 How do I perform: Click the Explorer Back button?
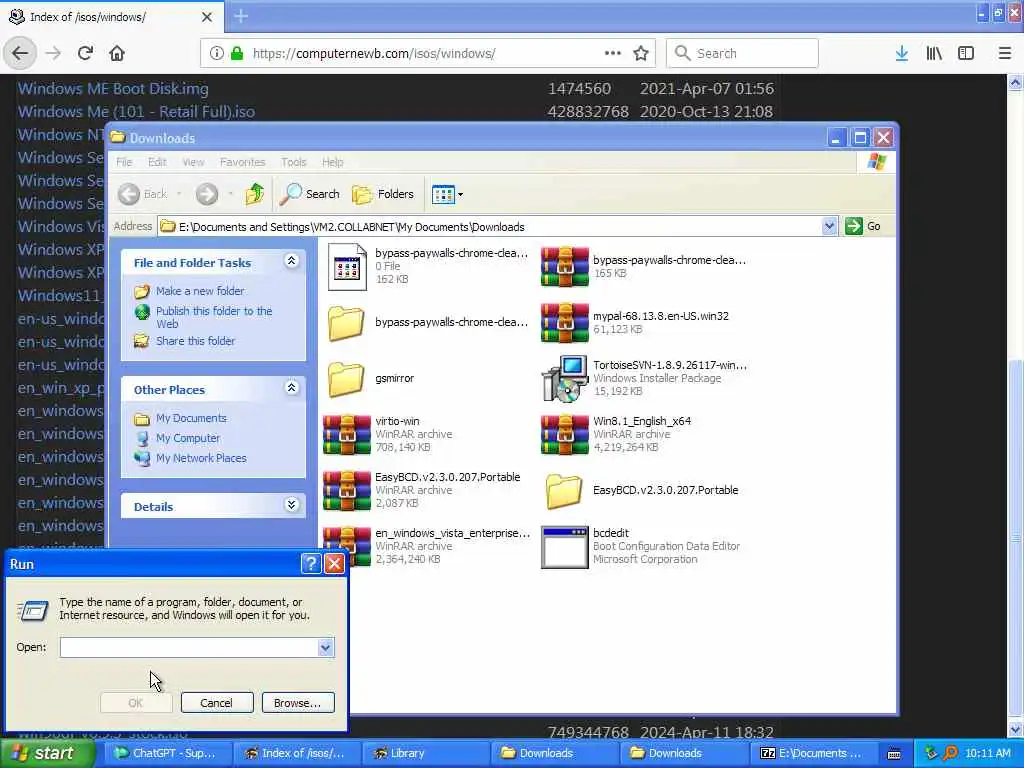tap(143, 194)
